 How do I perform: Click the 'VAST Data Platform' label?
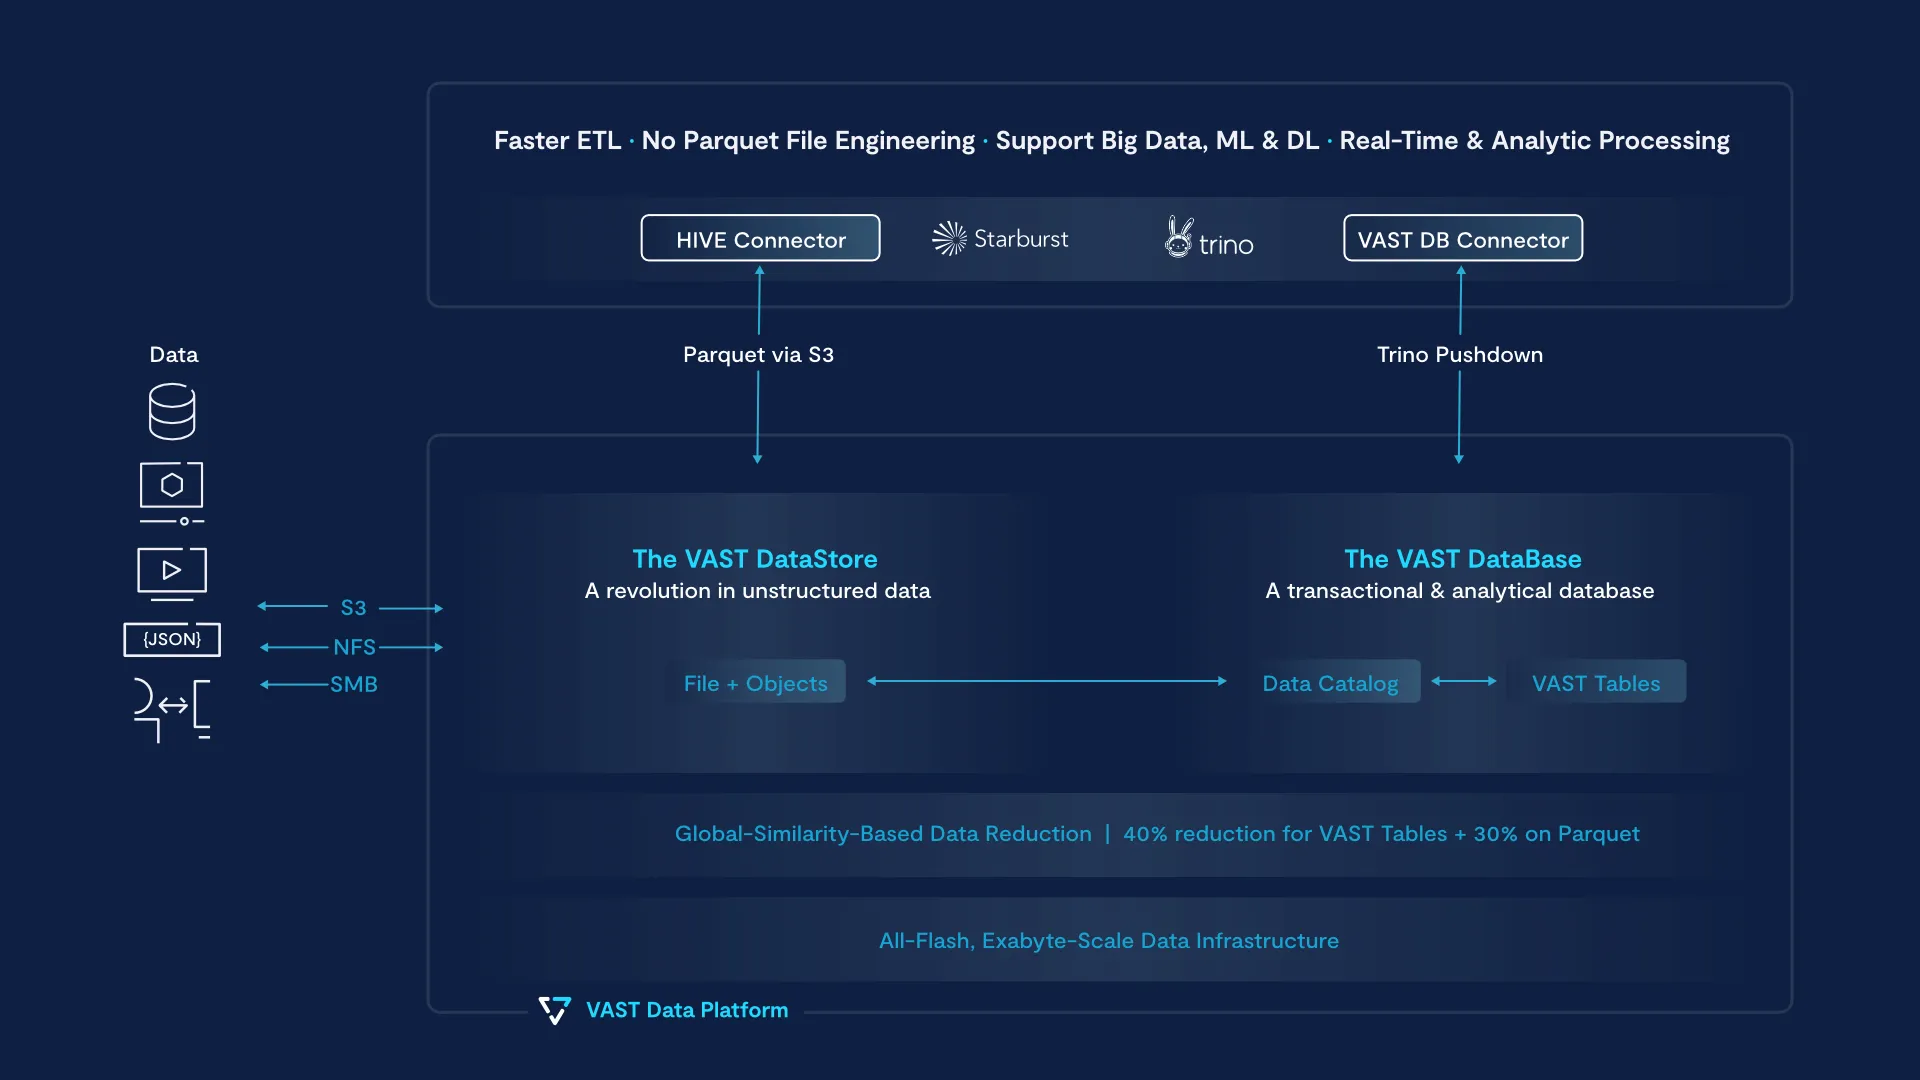[x=687, y=1010]
